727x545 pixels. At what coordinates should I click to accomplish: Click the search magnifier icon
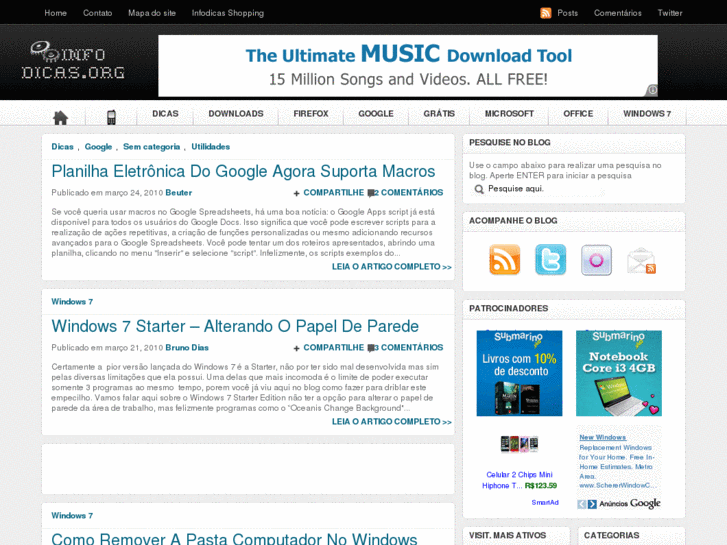point(479,189)
